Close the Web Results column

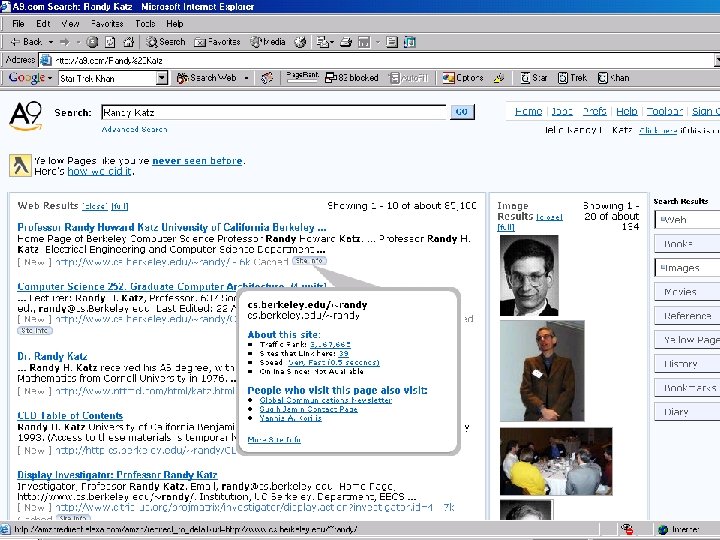95,206
